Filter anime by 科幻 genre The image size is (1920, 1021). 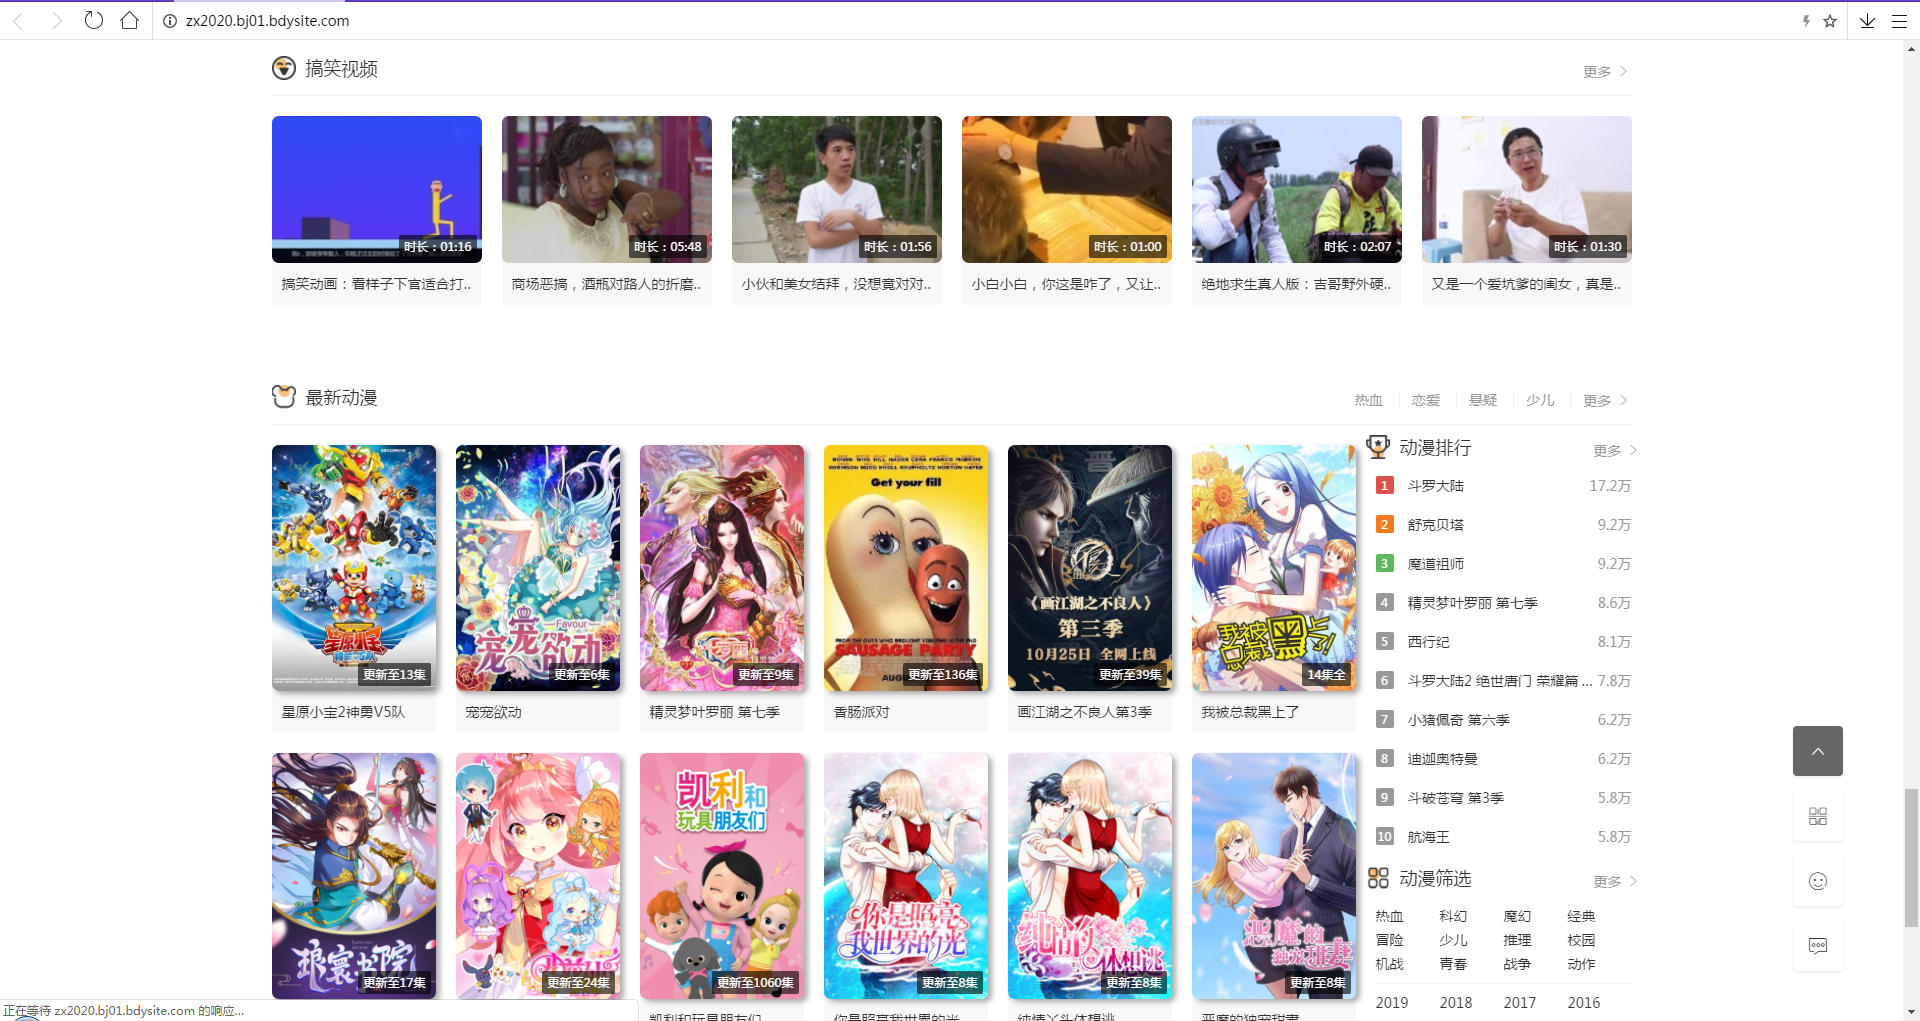click(x=1453, y=916)
